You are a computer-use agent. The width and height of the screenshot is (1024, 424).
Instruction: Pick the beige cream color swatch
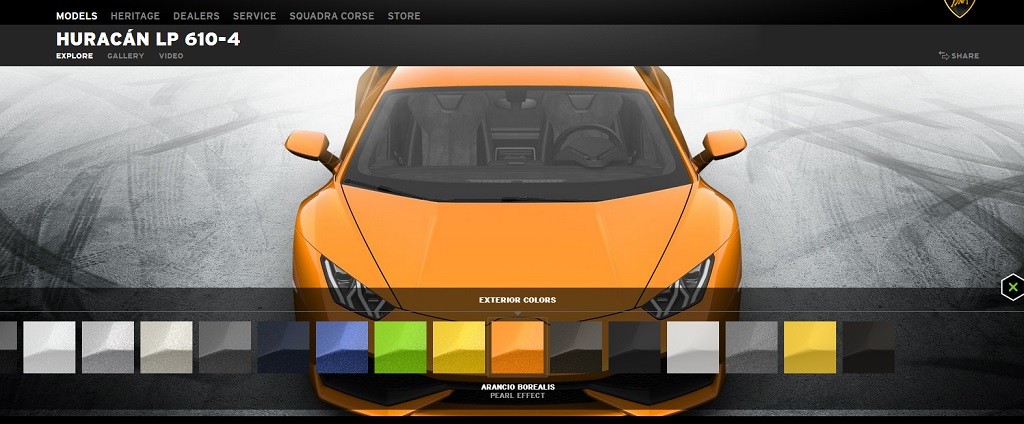167,347
